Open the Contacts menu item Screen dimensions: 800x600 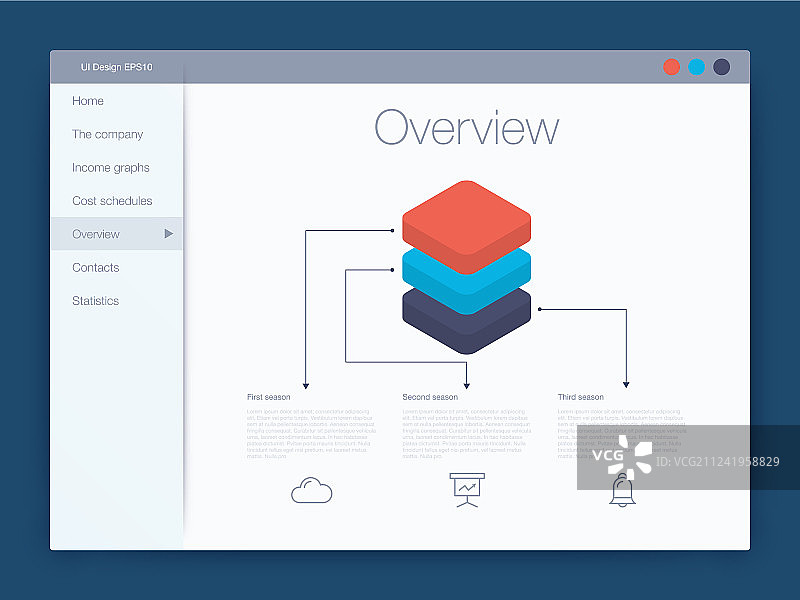point(95,268)
